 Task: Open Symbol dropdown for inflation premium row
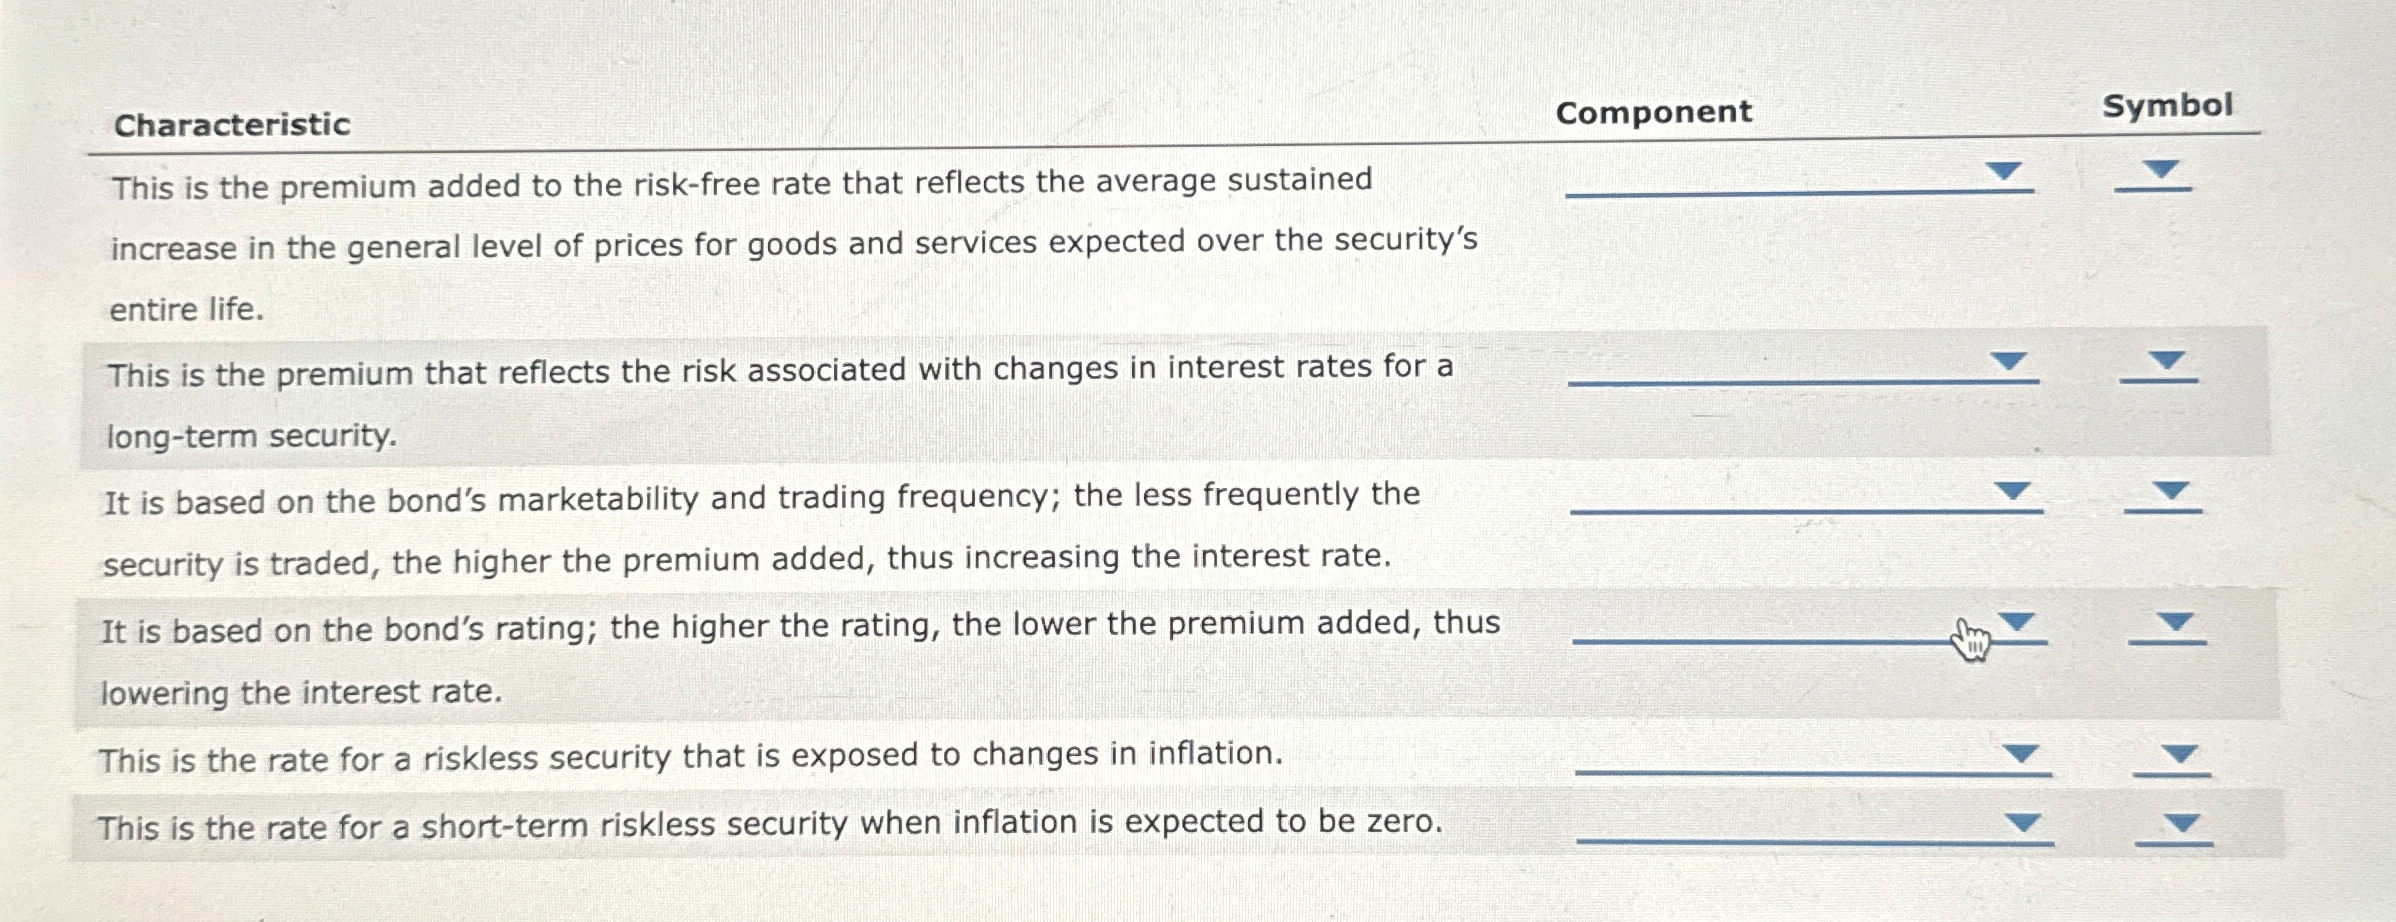point(2153,174)
